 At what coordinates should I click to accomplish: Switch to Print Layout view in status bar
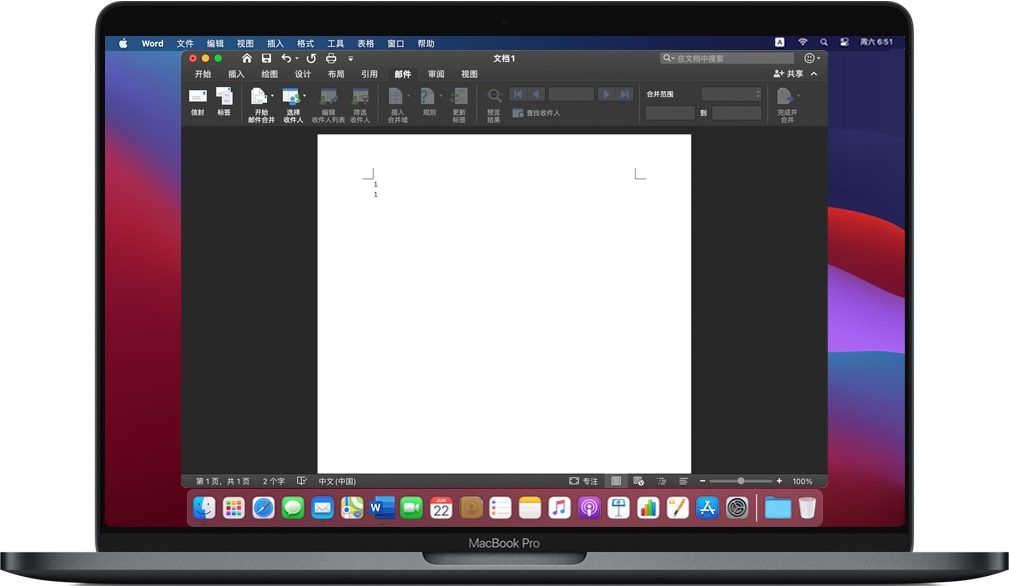click(616, 481)
